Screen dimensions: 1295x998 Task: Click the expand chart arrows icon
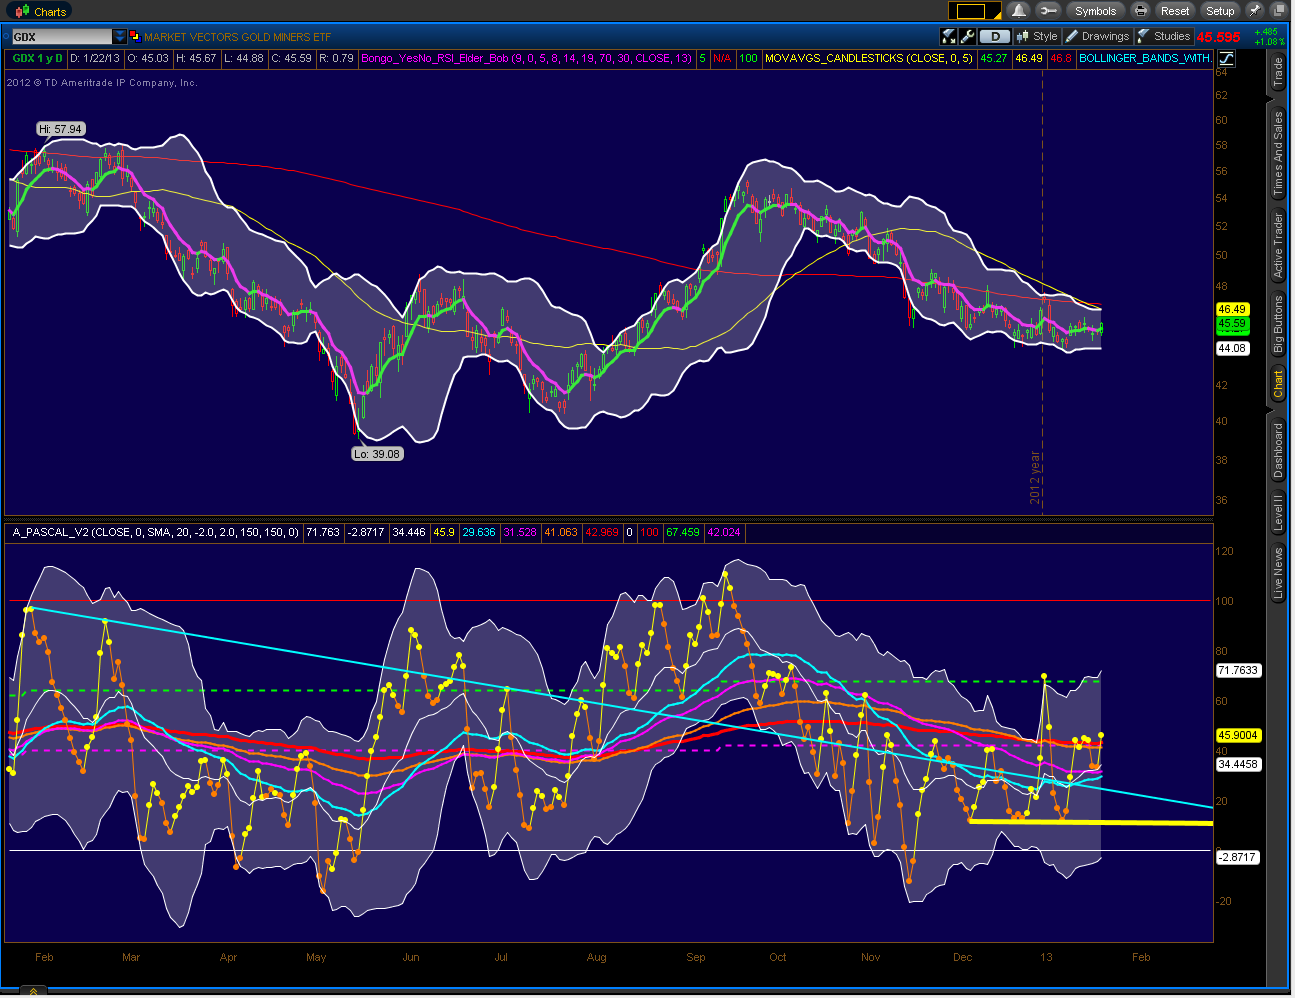[949, 37]
